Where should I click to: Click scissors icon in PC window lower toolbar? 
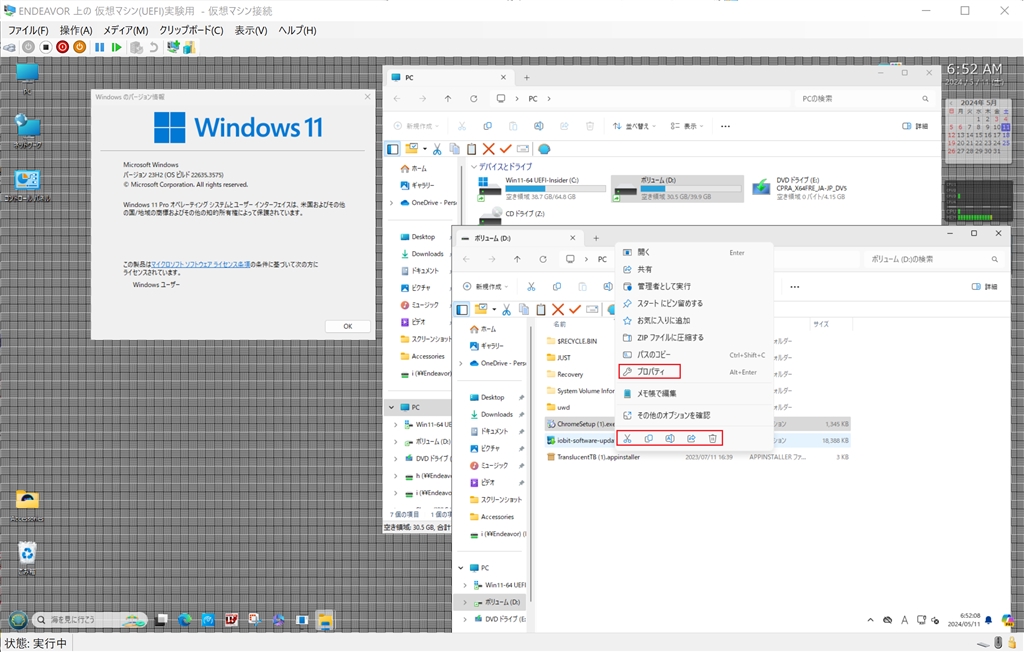pos(437,149)
